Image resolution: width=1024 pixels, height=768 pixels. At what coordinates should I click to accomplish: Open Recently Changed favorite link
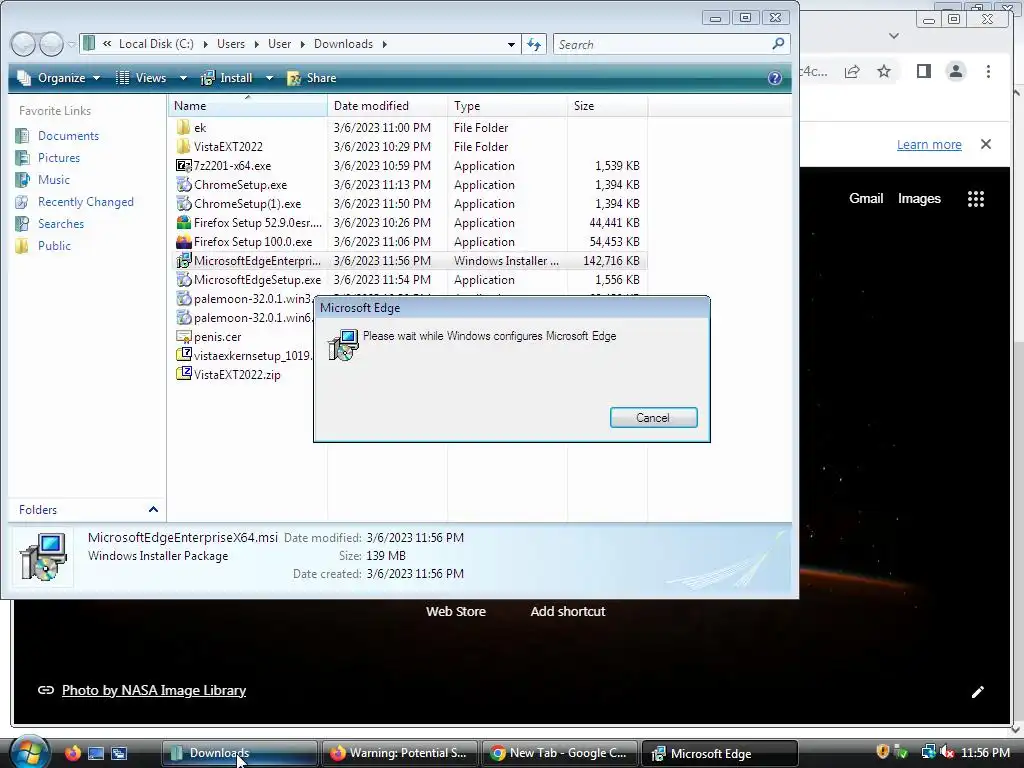click(86, 202)
